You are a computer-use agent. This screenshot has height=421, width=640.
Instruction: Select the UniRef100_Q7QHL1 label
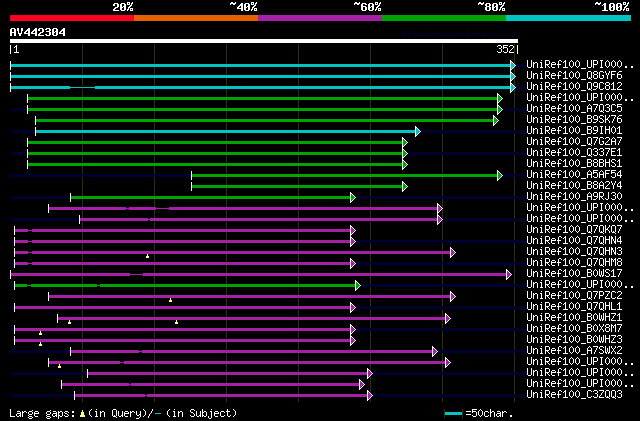point(574,307)
